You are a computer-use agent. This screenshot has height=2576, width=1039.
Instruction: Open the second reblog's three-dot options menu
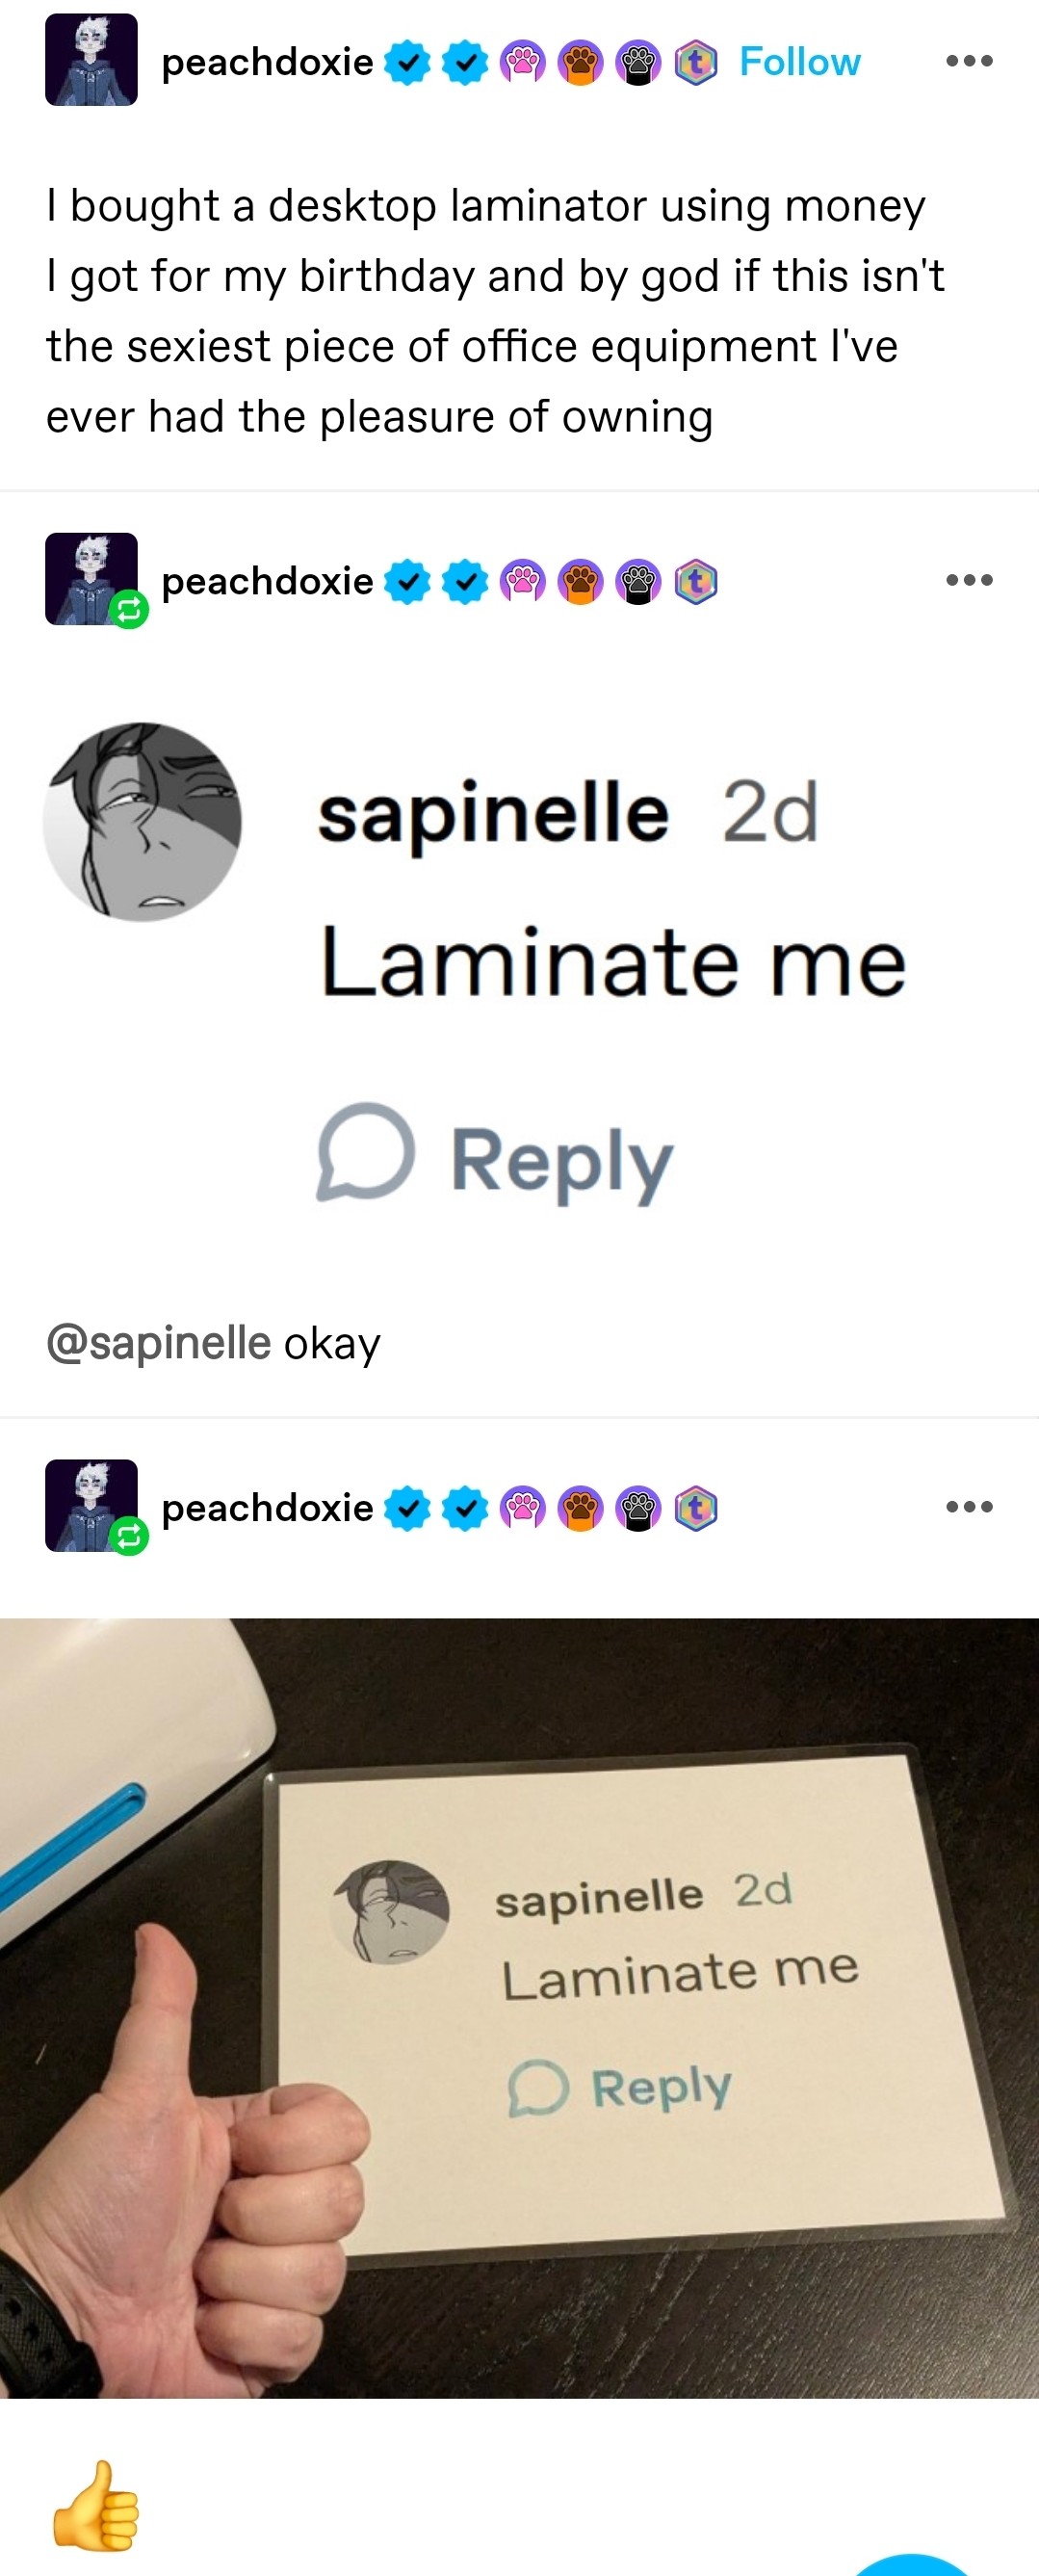968,580
